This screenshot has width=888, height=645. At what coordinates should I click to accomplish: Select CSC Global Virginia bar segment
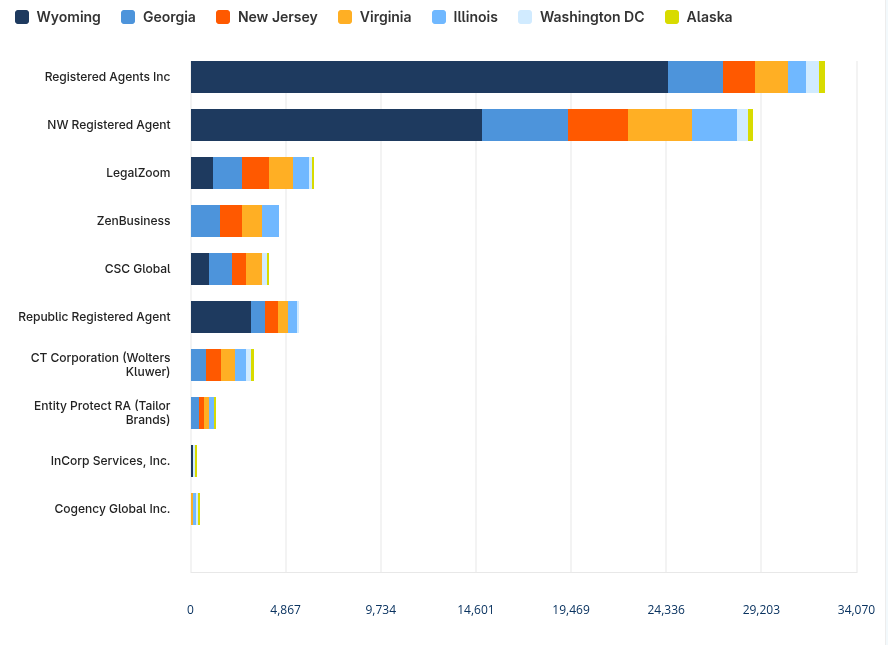pos(254,270)
